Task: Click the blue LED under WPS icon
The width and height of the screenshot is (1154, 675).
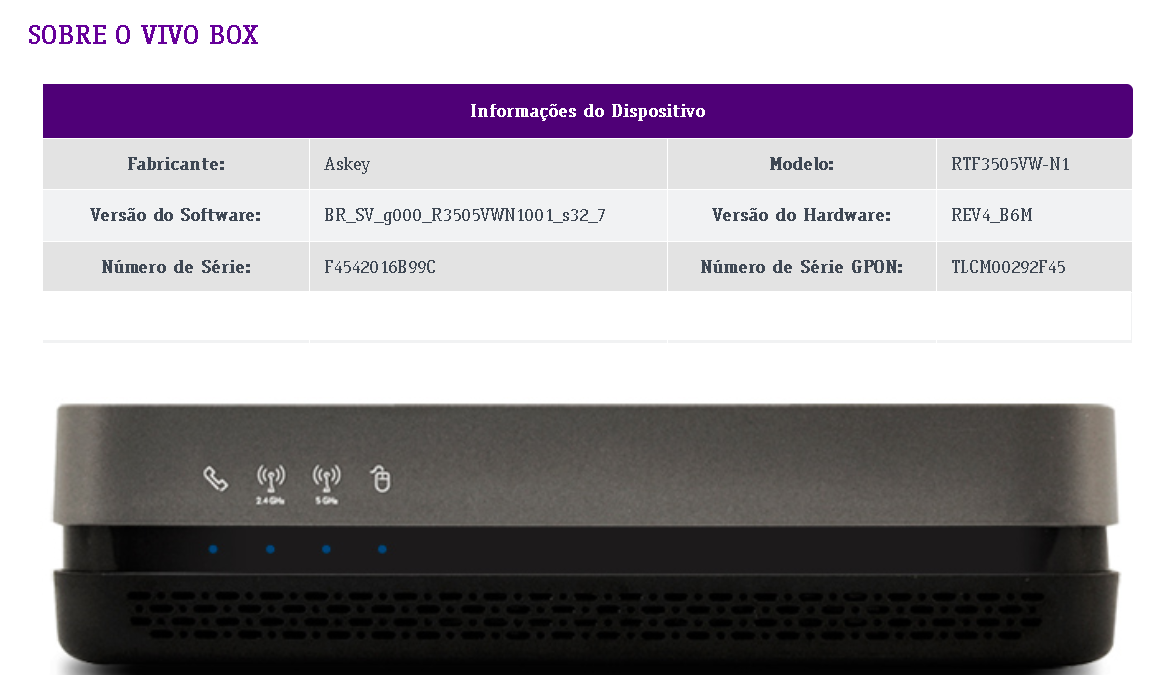Action: pyautogui.click(x=382, y=549)
